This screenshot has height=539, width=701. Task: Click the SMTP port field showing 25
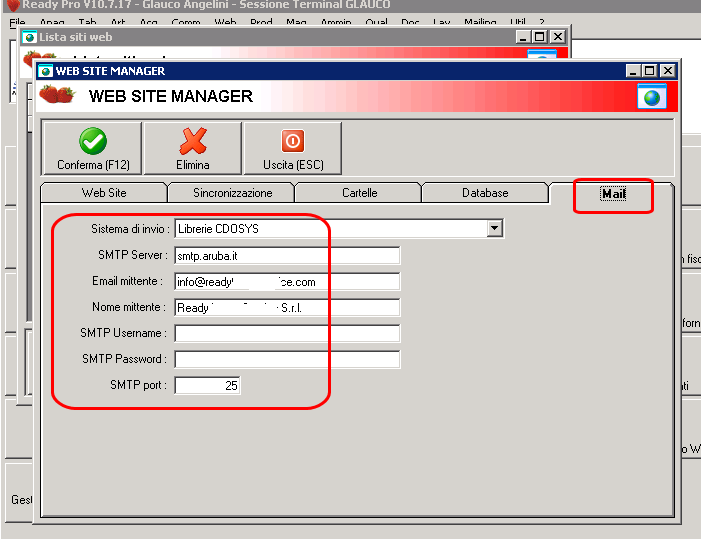[207, 385]
